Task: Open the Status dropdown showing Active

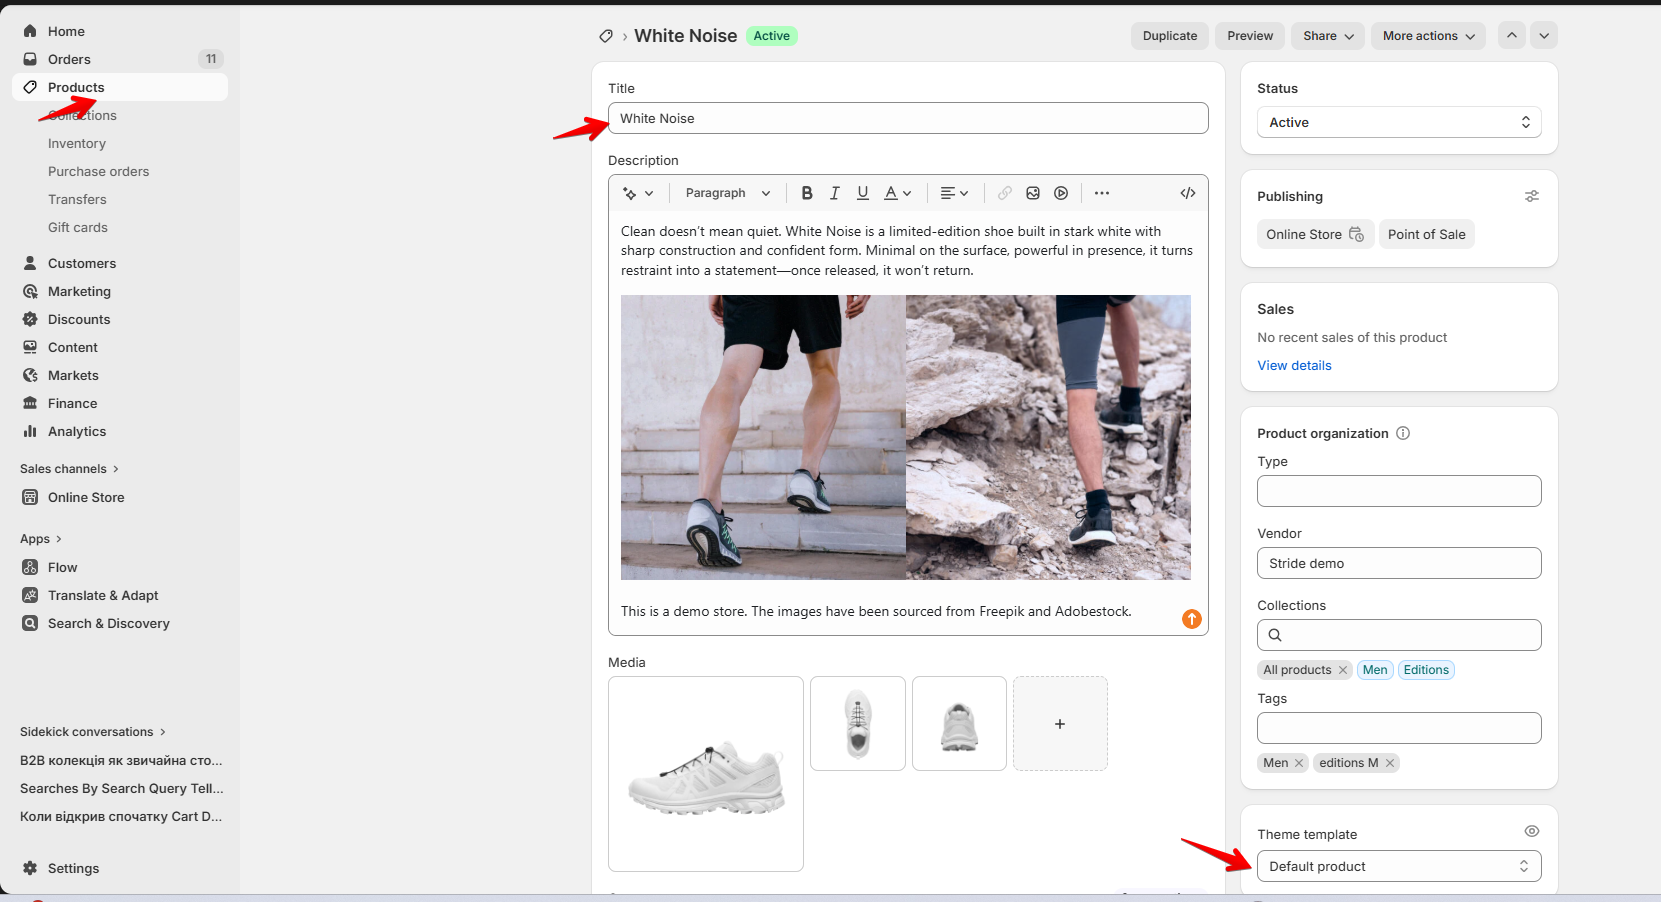Action: (1398, 122)
